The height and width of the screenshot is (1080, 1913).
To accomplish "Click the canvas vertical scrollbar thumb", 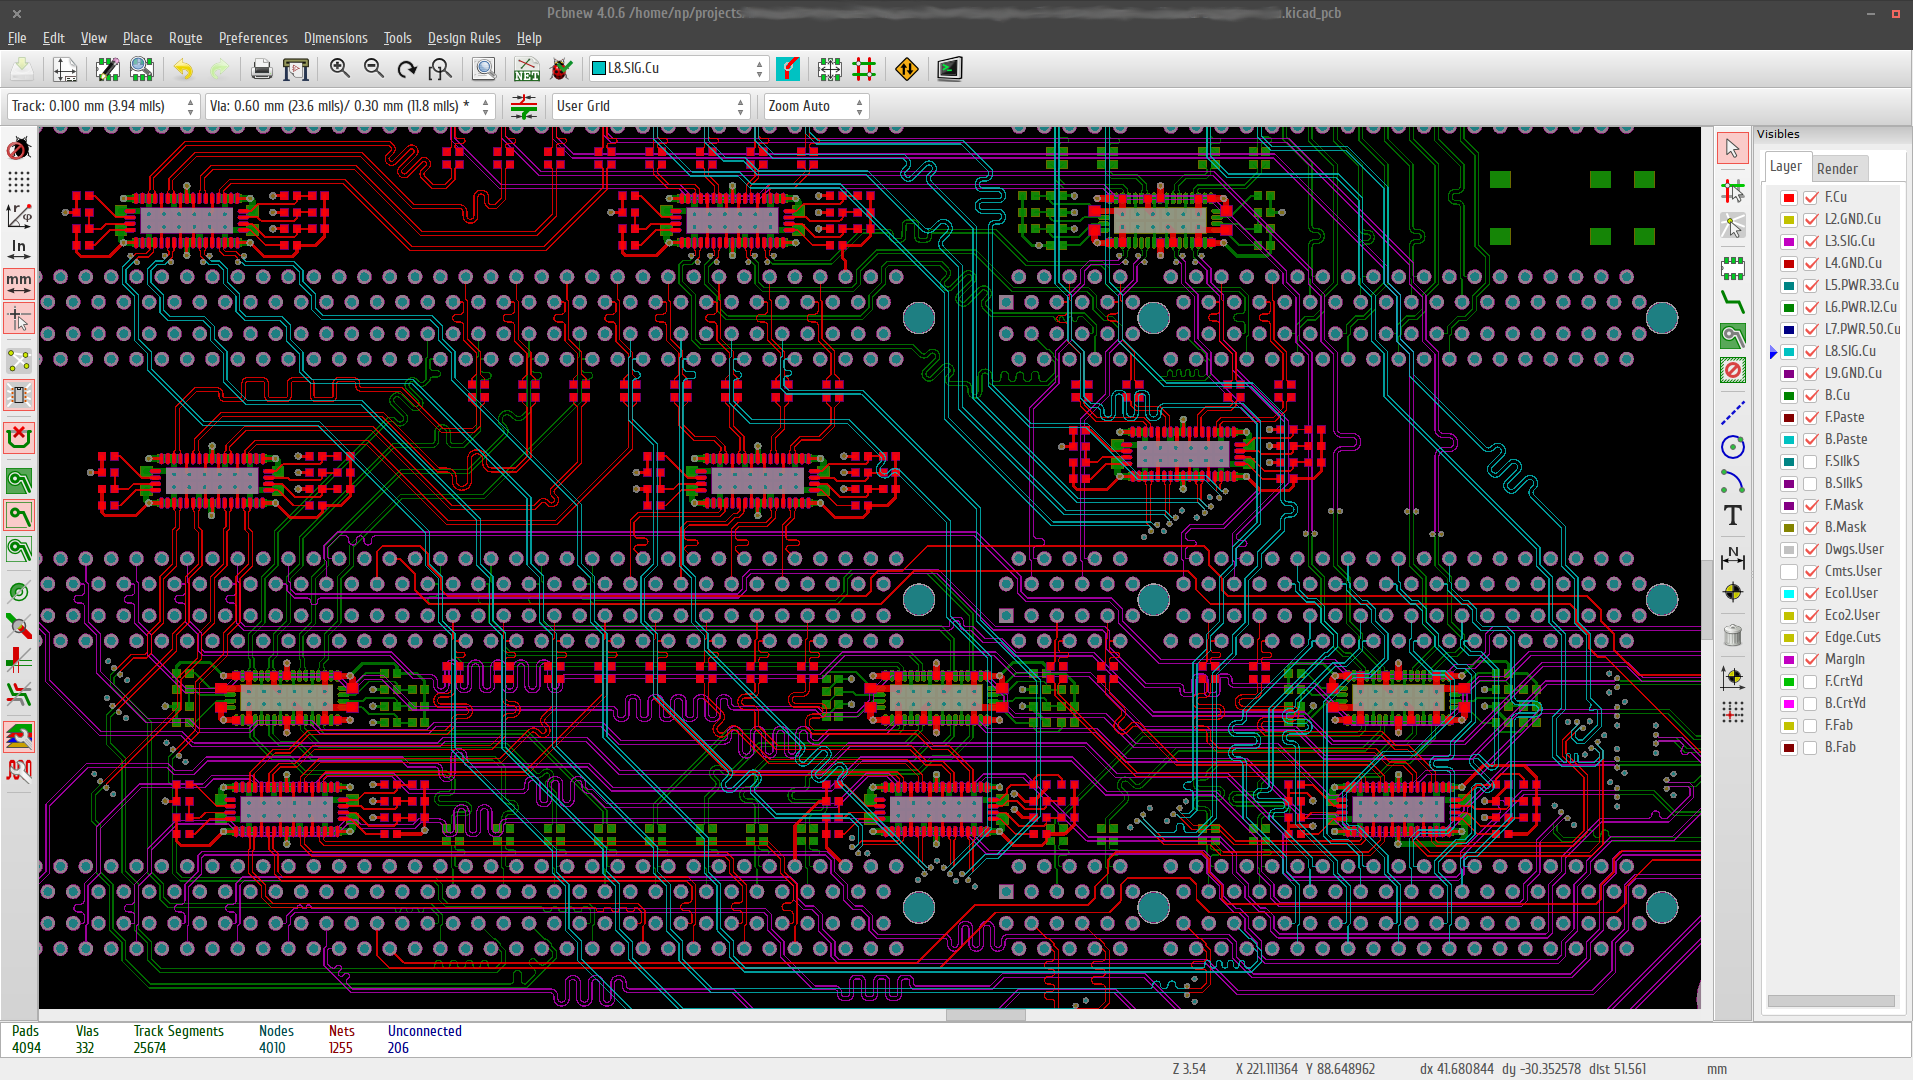I will [x=1707, y=600].
